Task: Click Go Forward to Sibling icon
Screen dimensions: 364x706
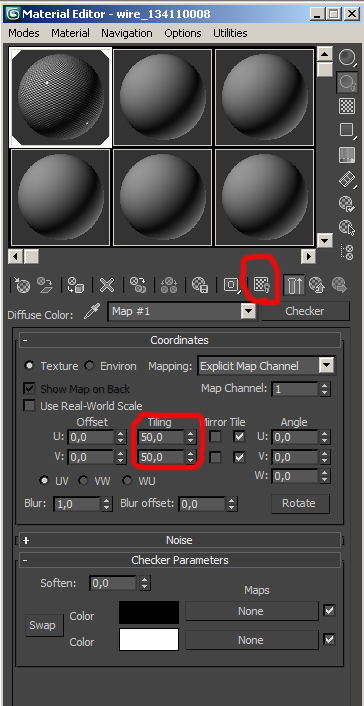Action: (x=339, y=285)
